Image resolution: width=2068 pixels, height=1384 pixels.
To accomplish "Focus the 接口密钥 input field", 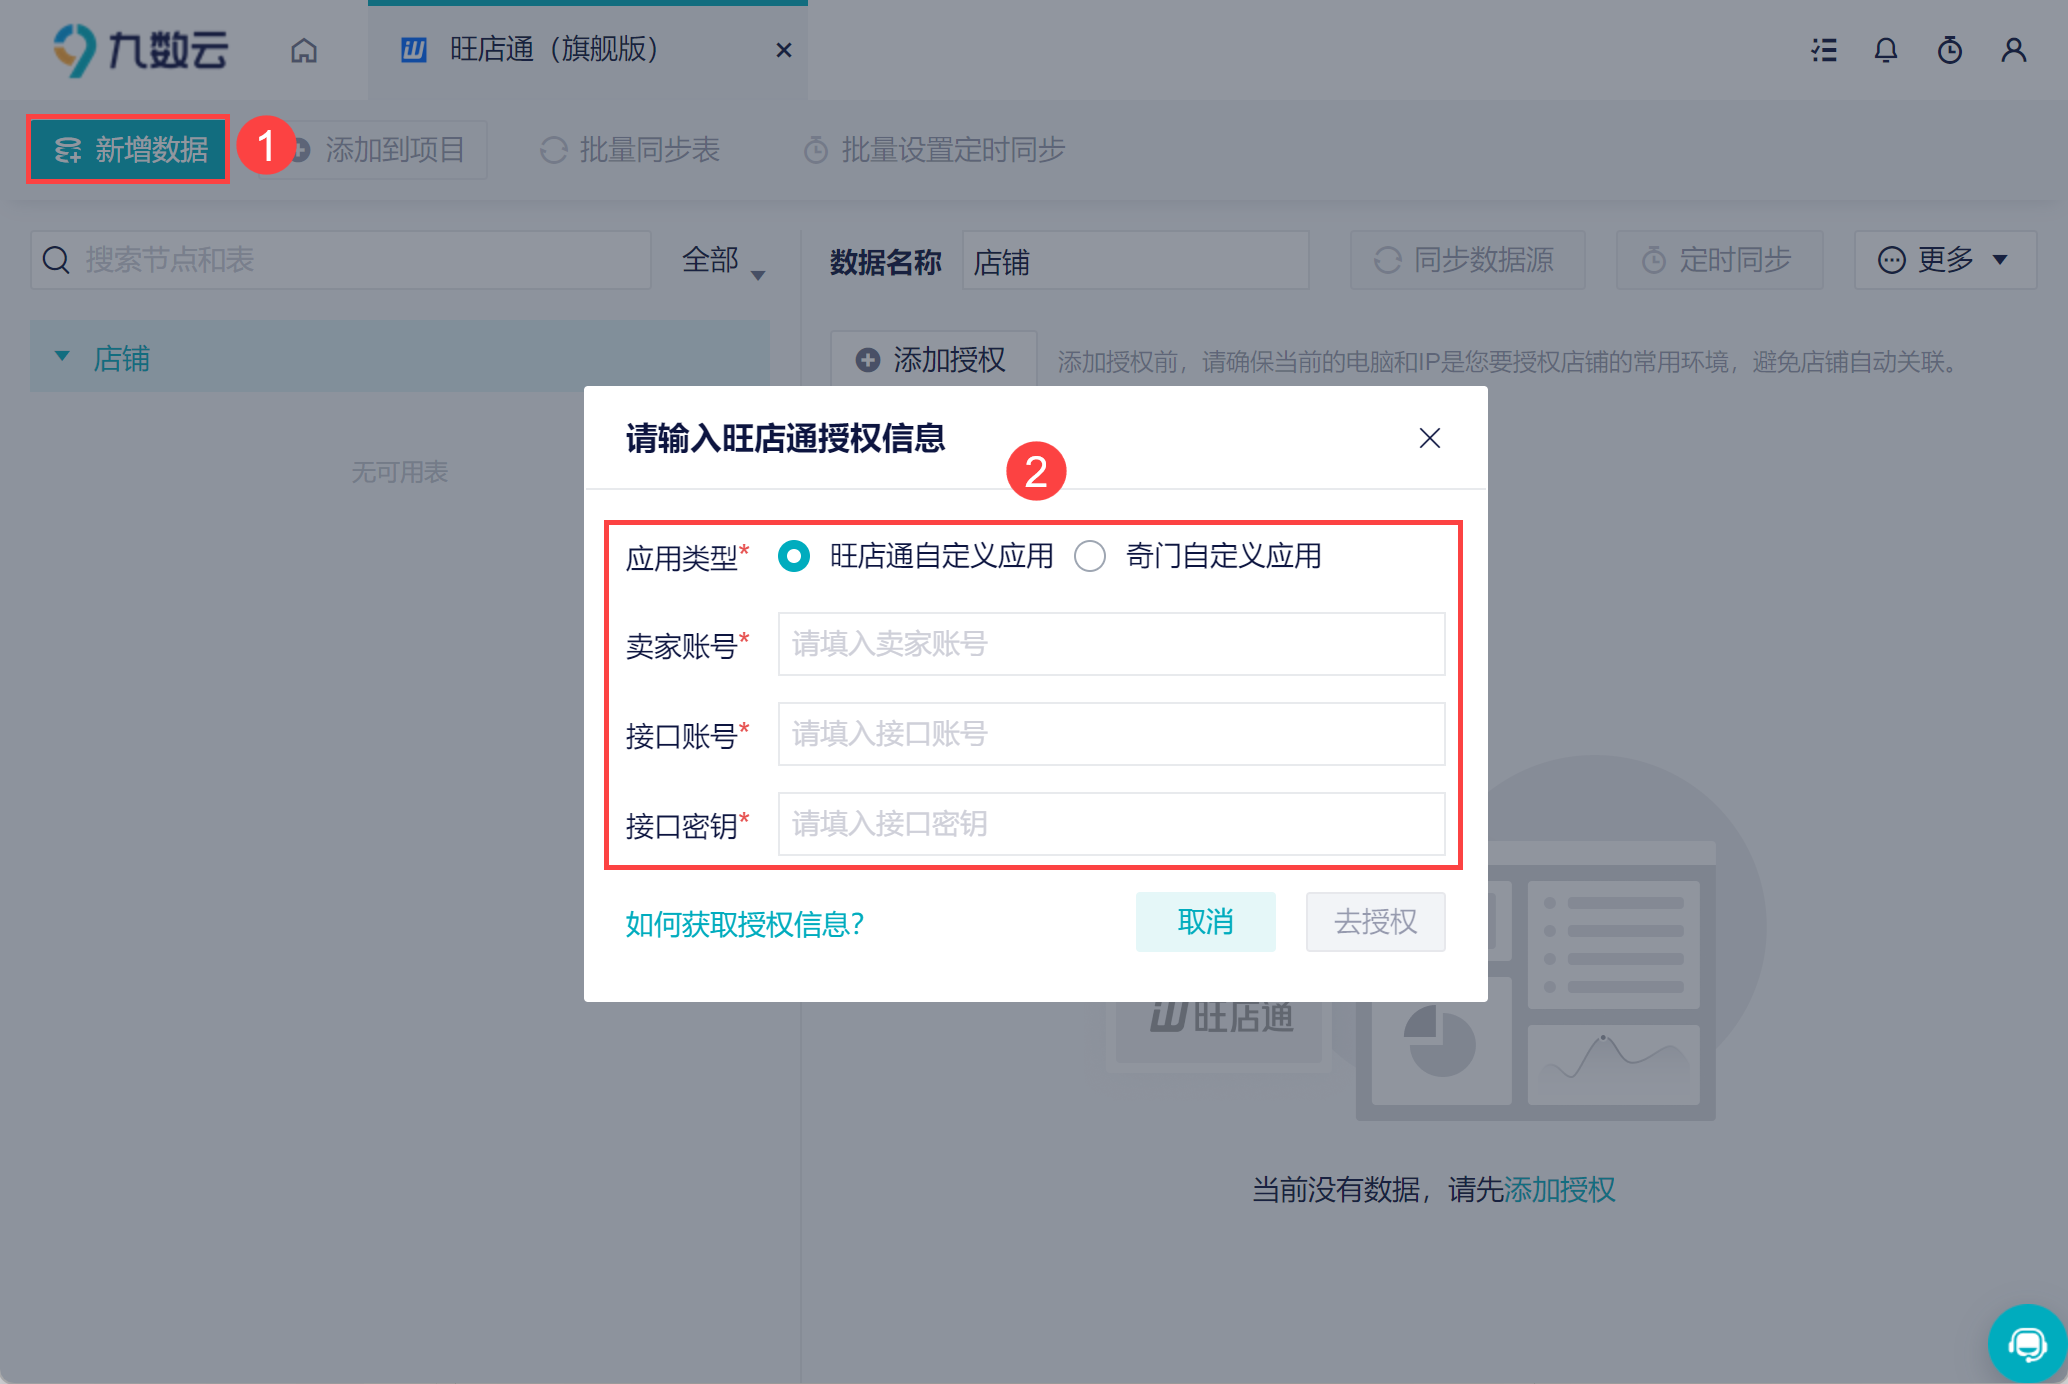I will [x=1111, y=824].
